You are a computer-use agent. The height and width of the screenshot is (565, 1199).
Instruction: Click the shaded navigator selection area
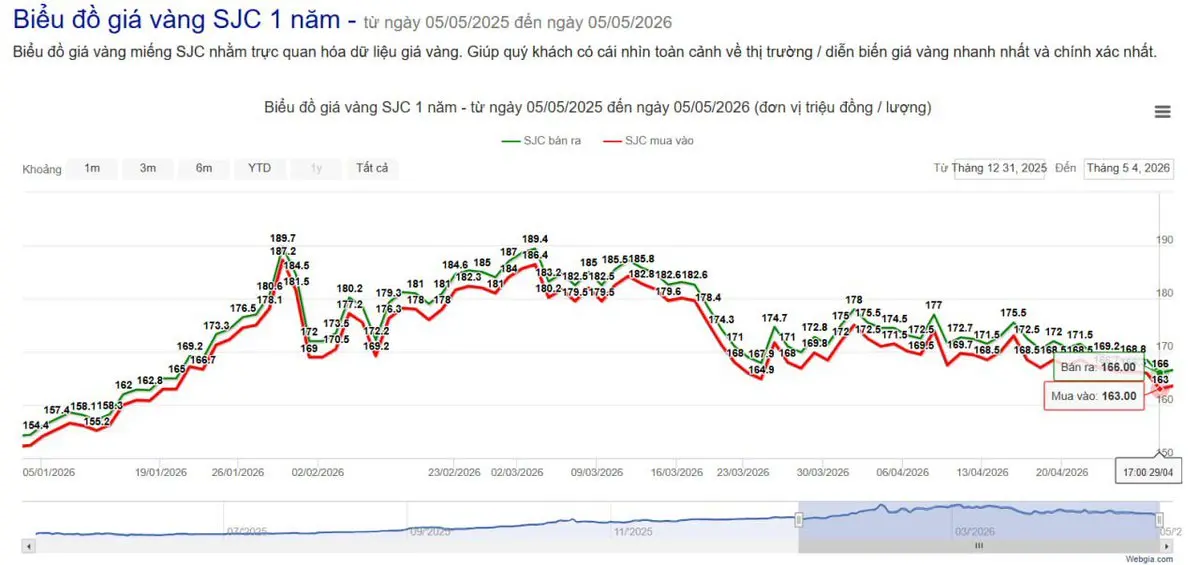pos(979,520)
